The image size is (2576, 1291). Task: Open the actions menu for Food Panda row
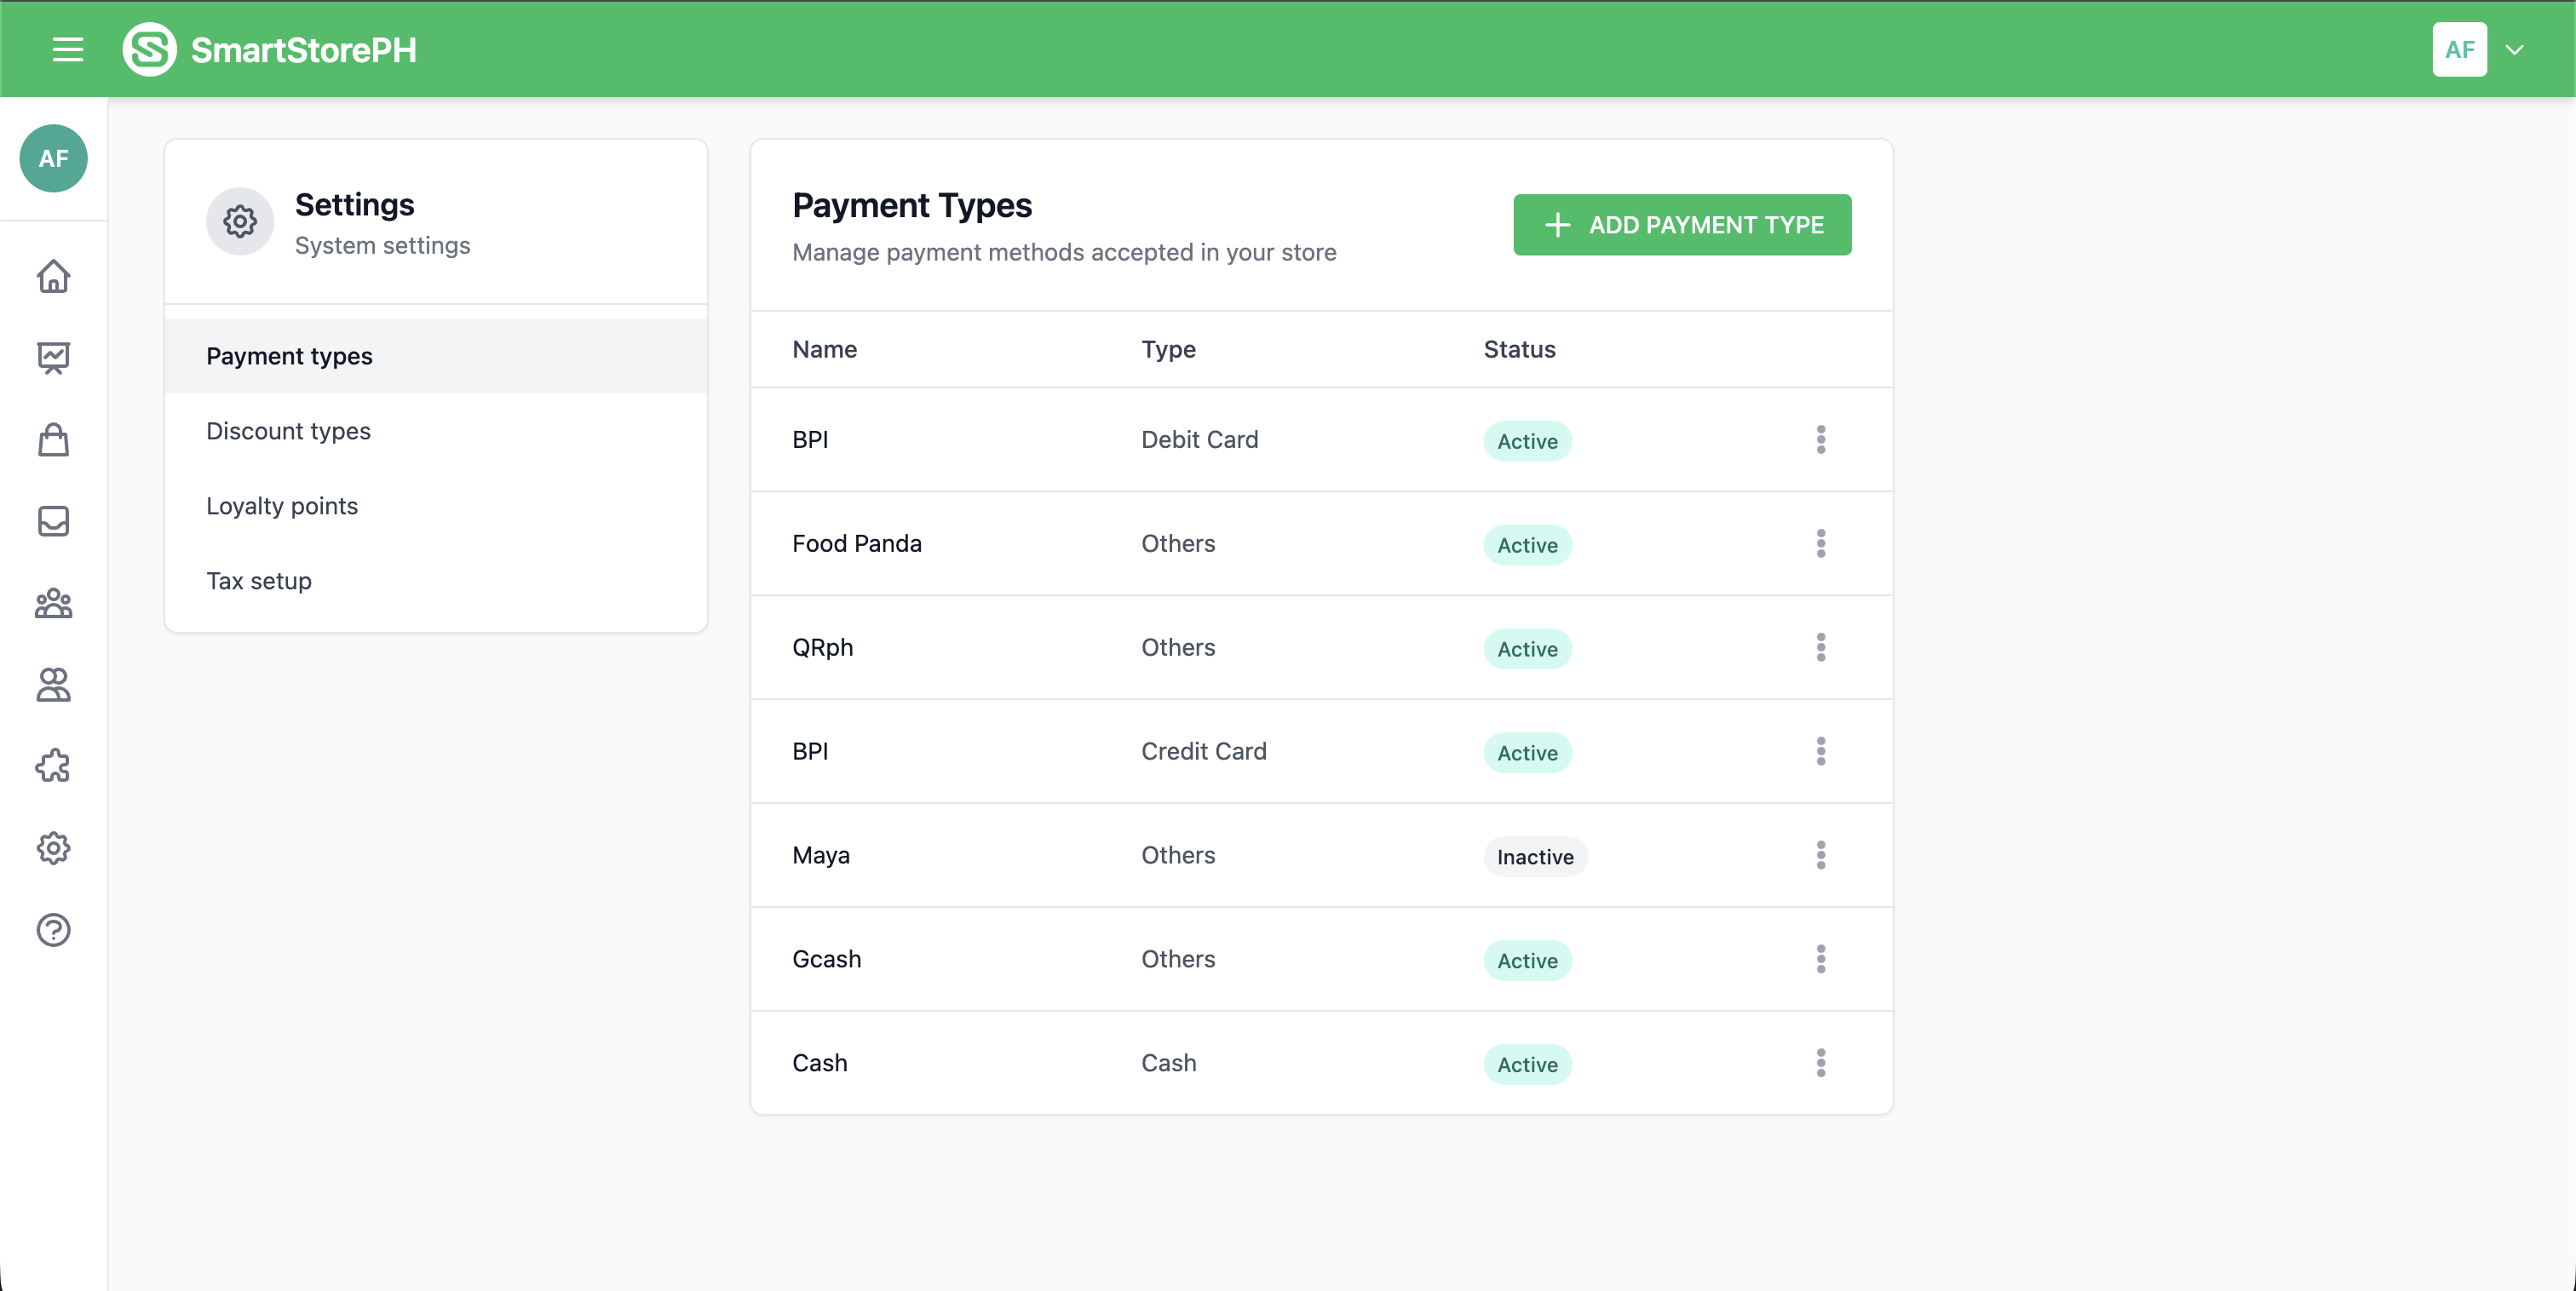[x=1821, y=543]
